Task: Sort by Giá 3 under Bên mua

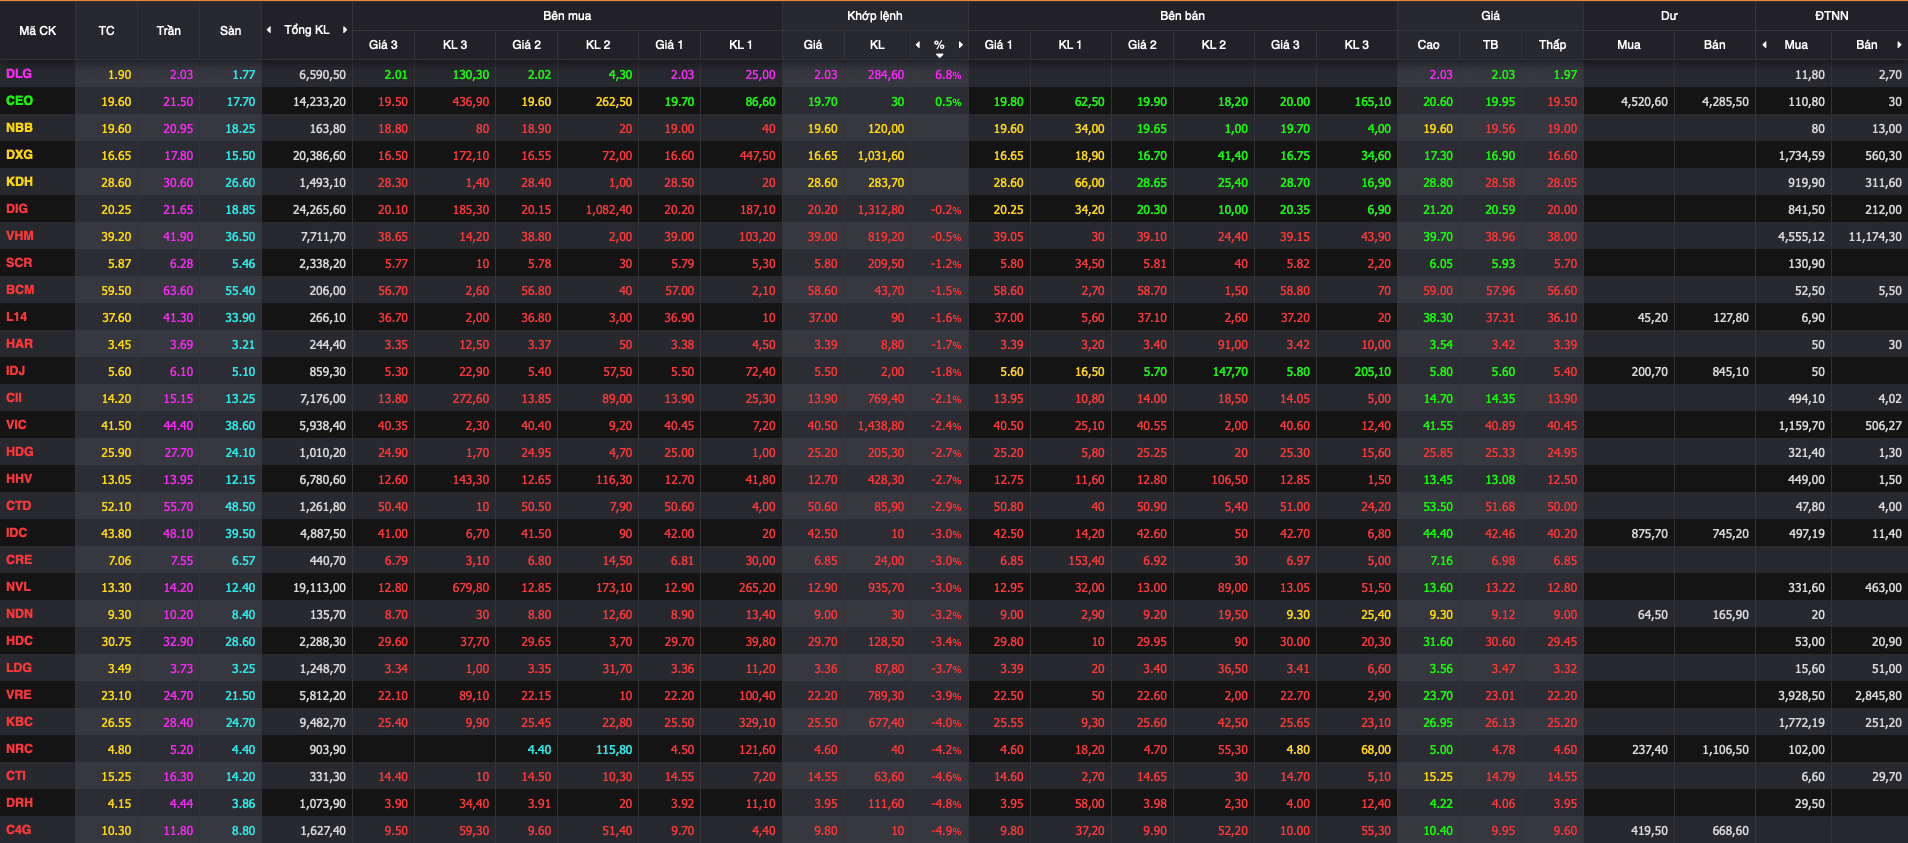Action: [383, 45]
